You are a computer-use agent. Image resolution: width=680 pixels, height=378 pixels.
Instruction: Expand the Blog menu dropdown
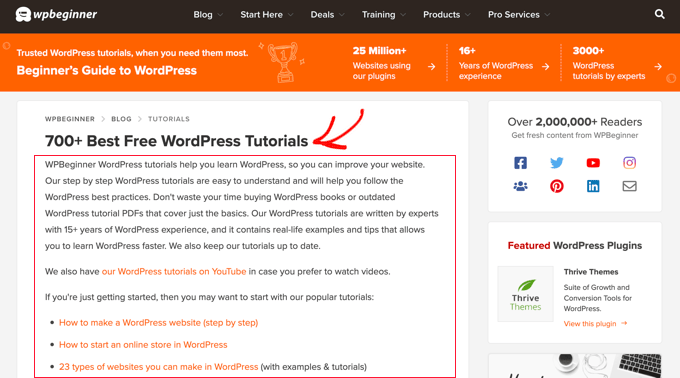click(x=208, y=15)
